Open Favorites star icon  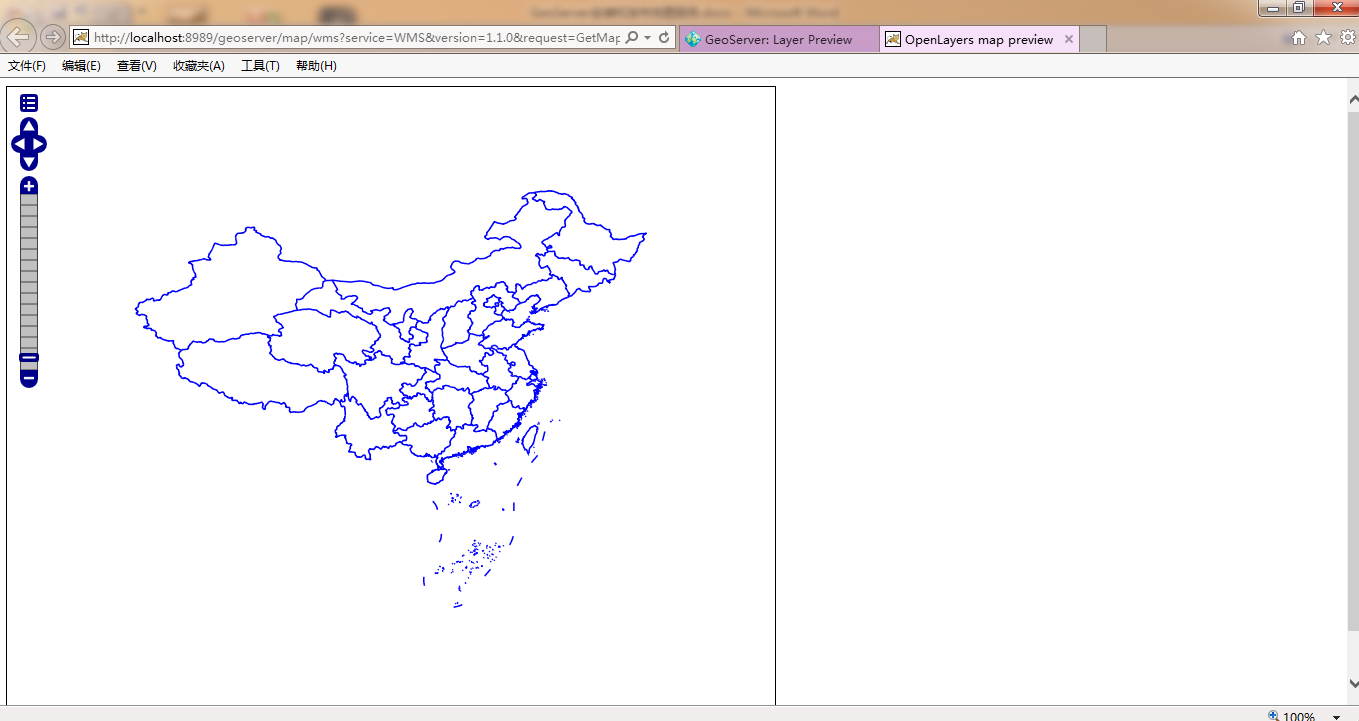(1323, 38)
